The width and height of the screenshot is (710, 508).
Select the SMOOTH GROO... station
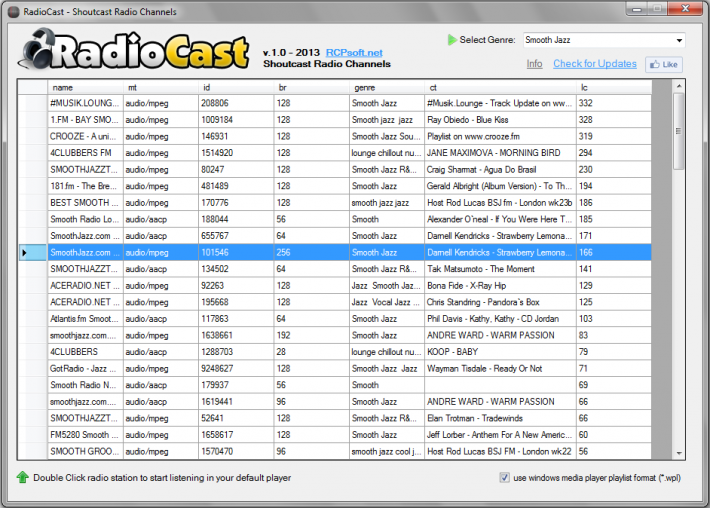click(85, 451)
